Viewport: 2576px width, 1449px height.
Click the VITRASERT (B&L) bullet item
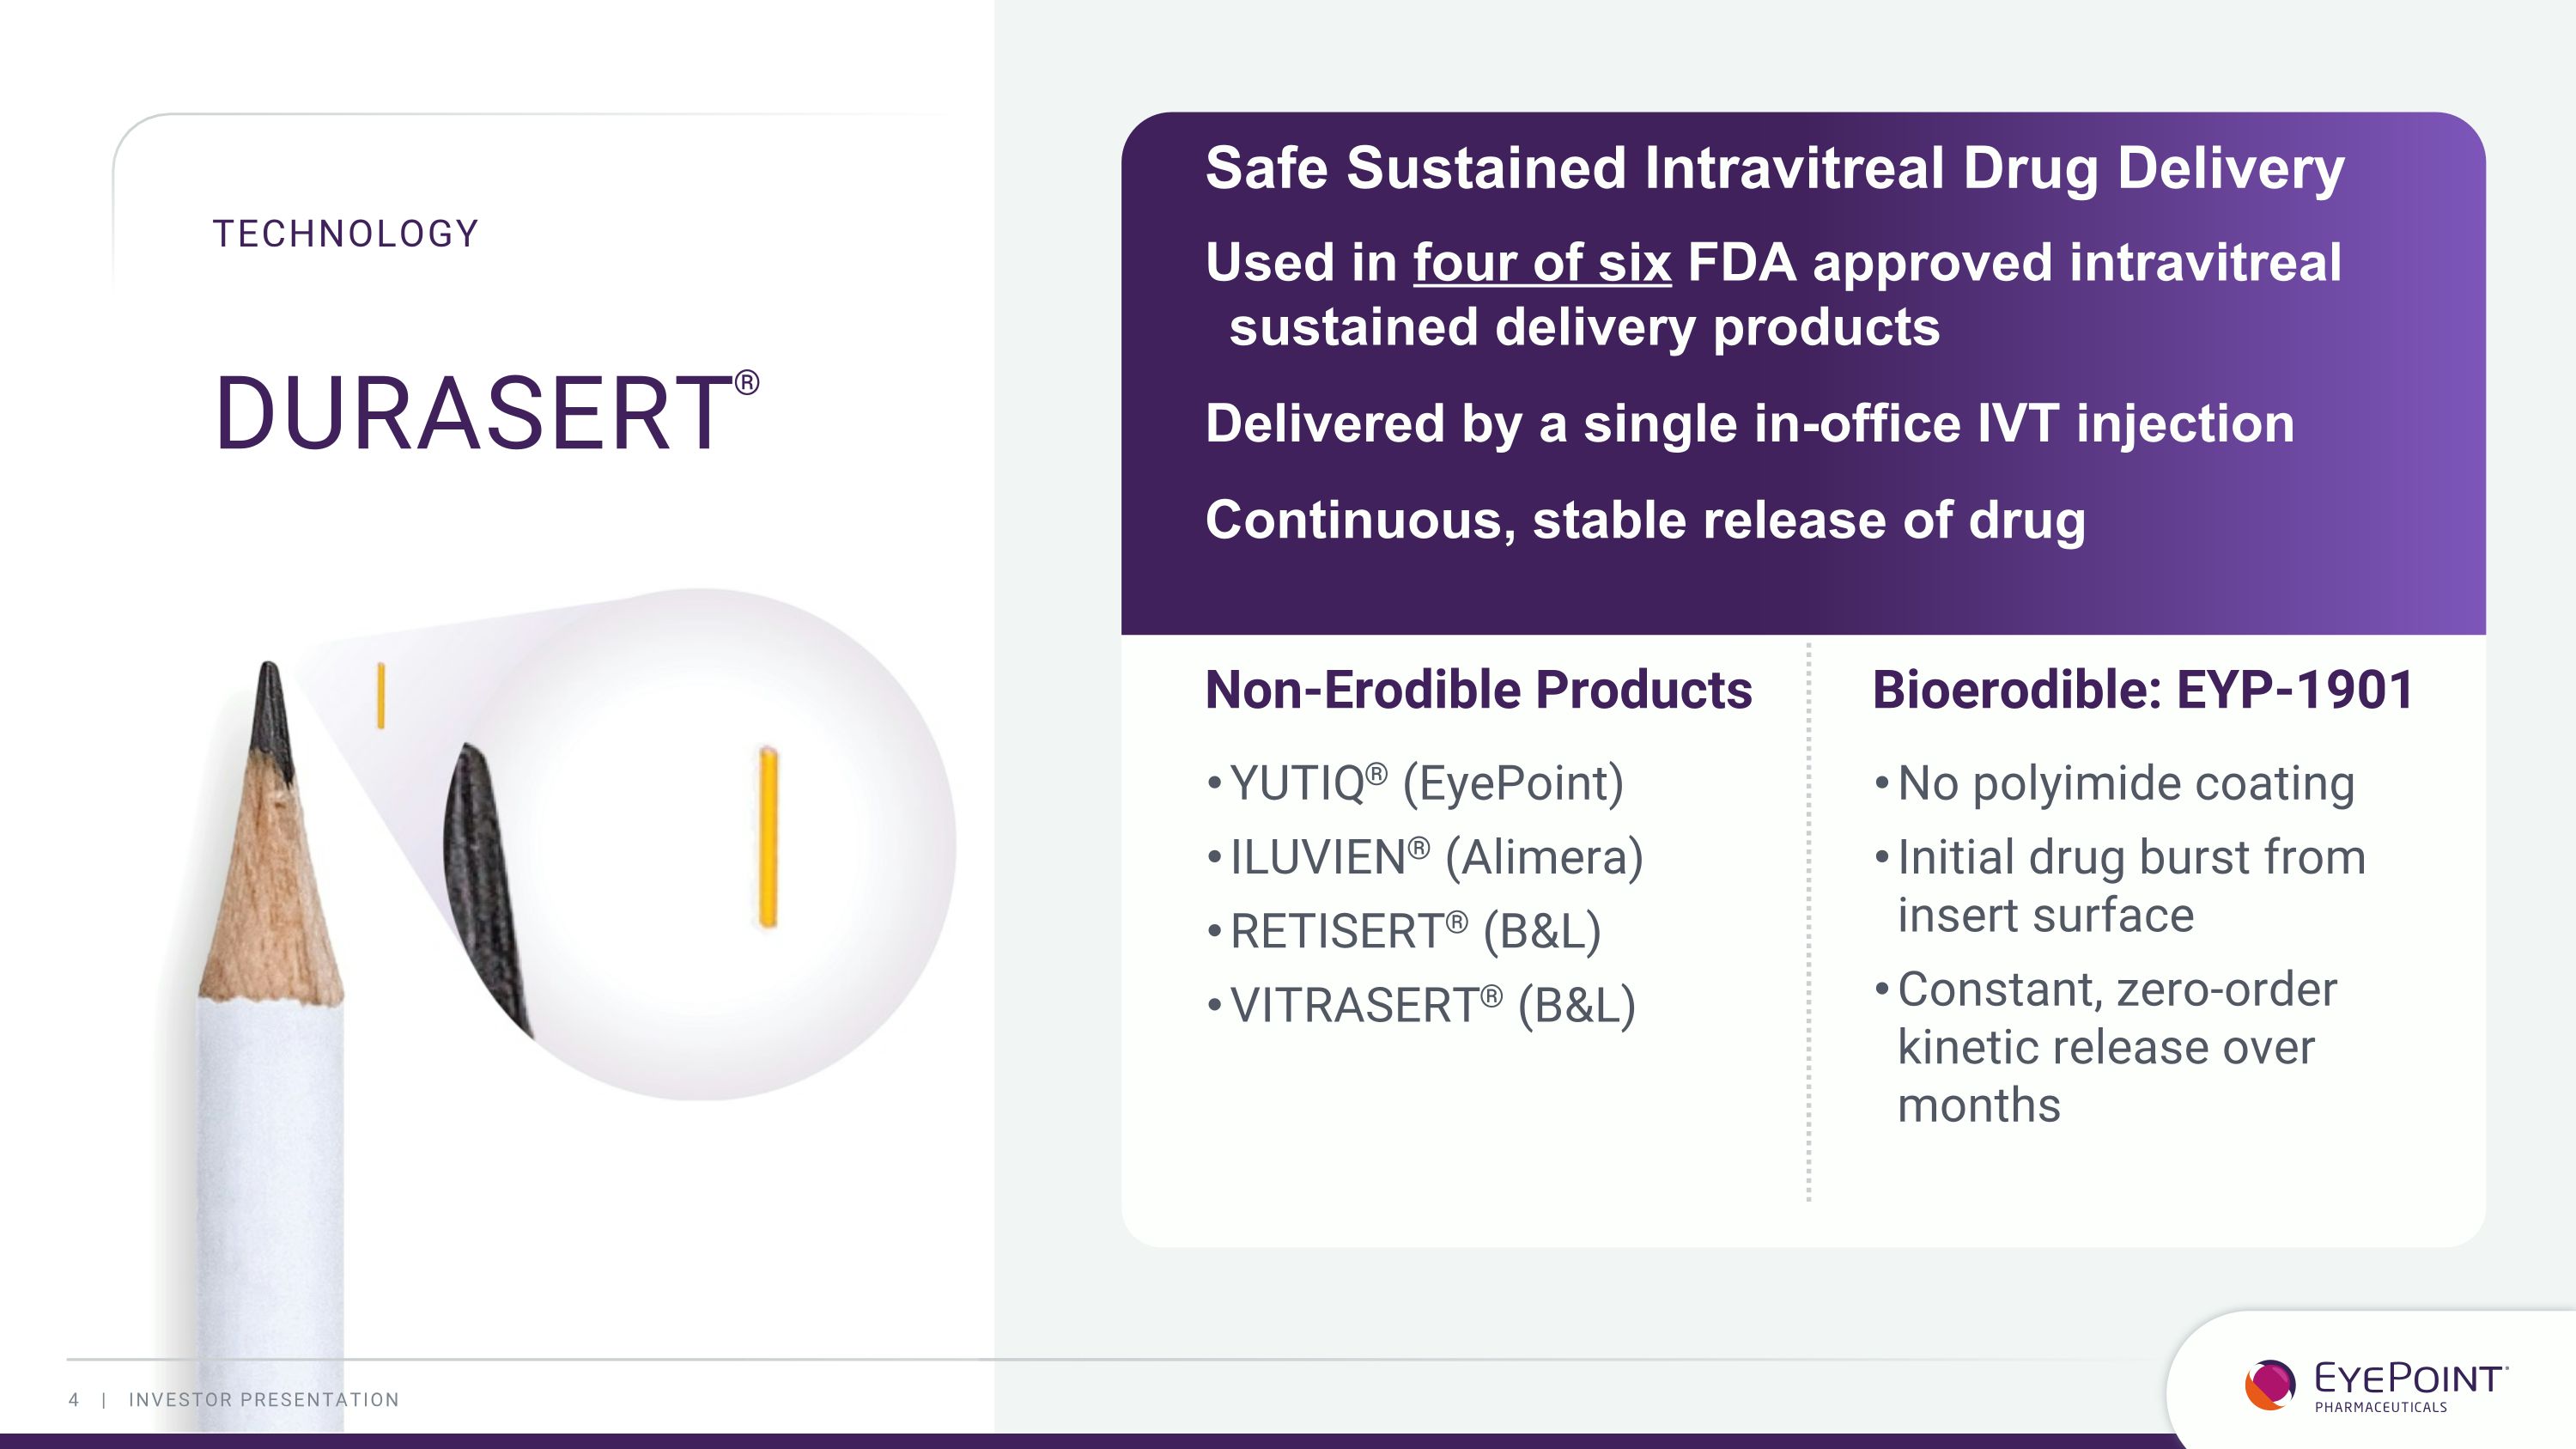click(1421, 1005)
